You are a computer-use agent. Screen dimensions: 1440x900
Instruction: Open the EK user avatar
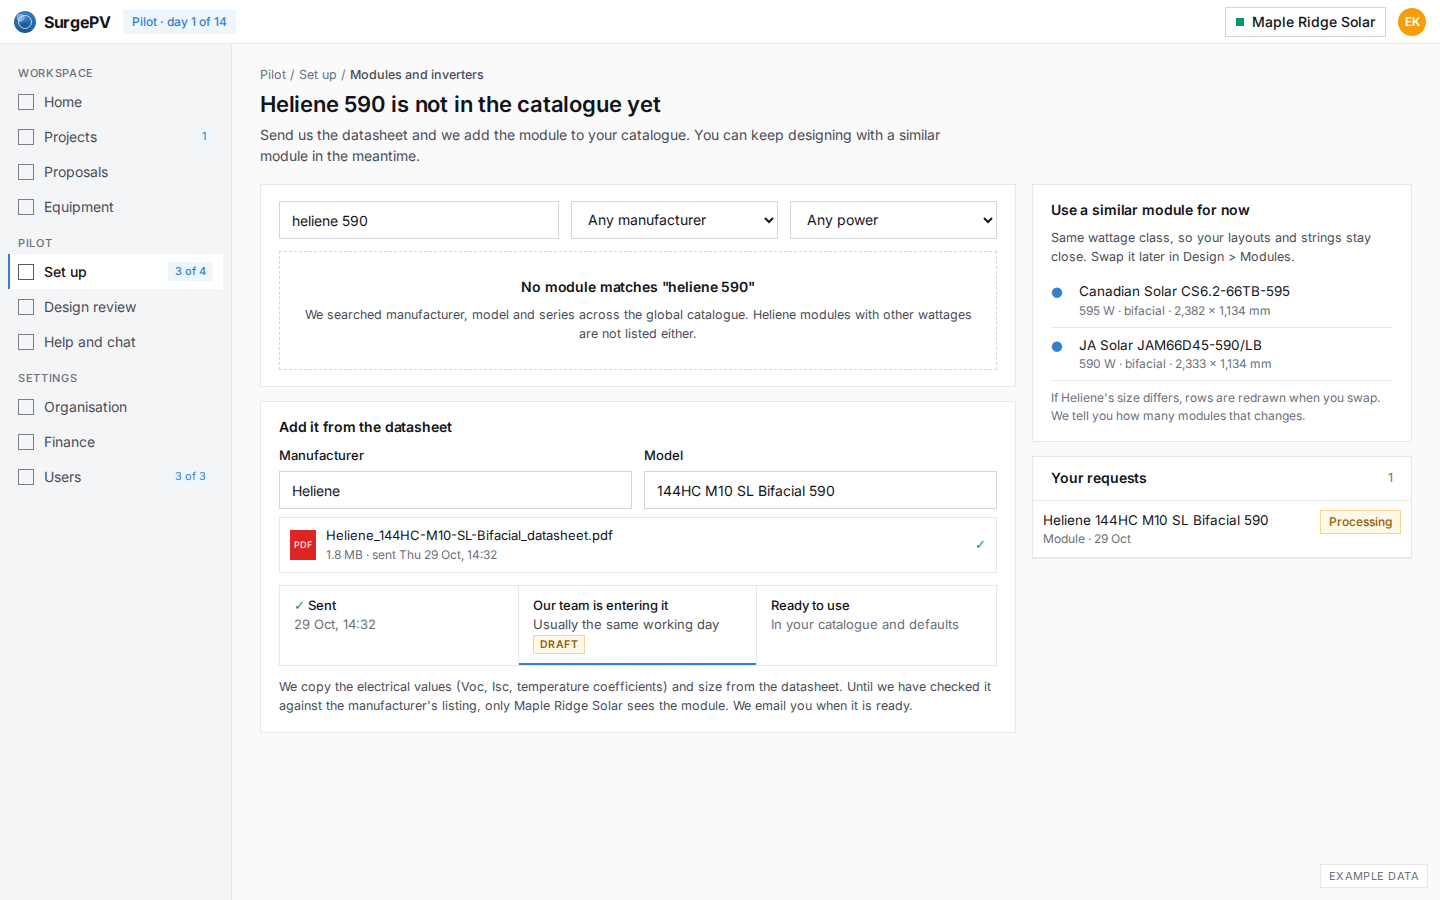pos(1412,22)
